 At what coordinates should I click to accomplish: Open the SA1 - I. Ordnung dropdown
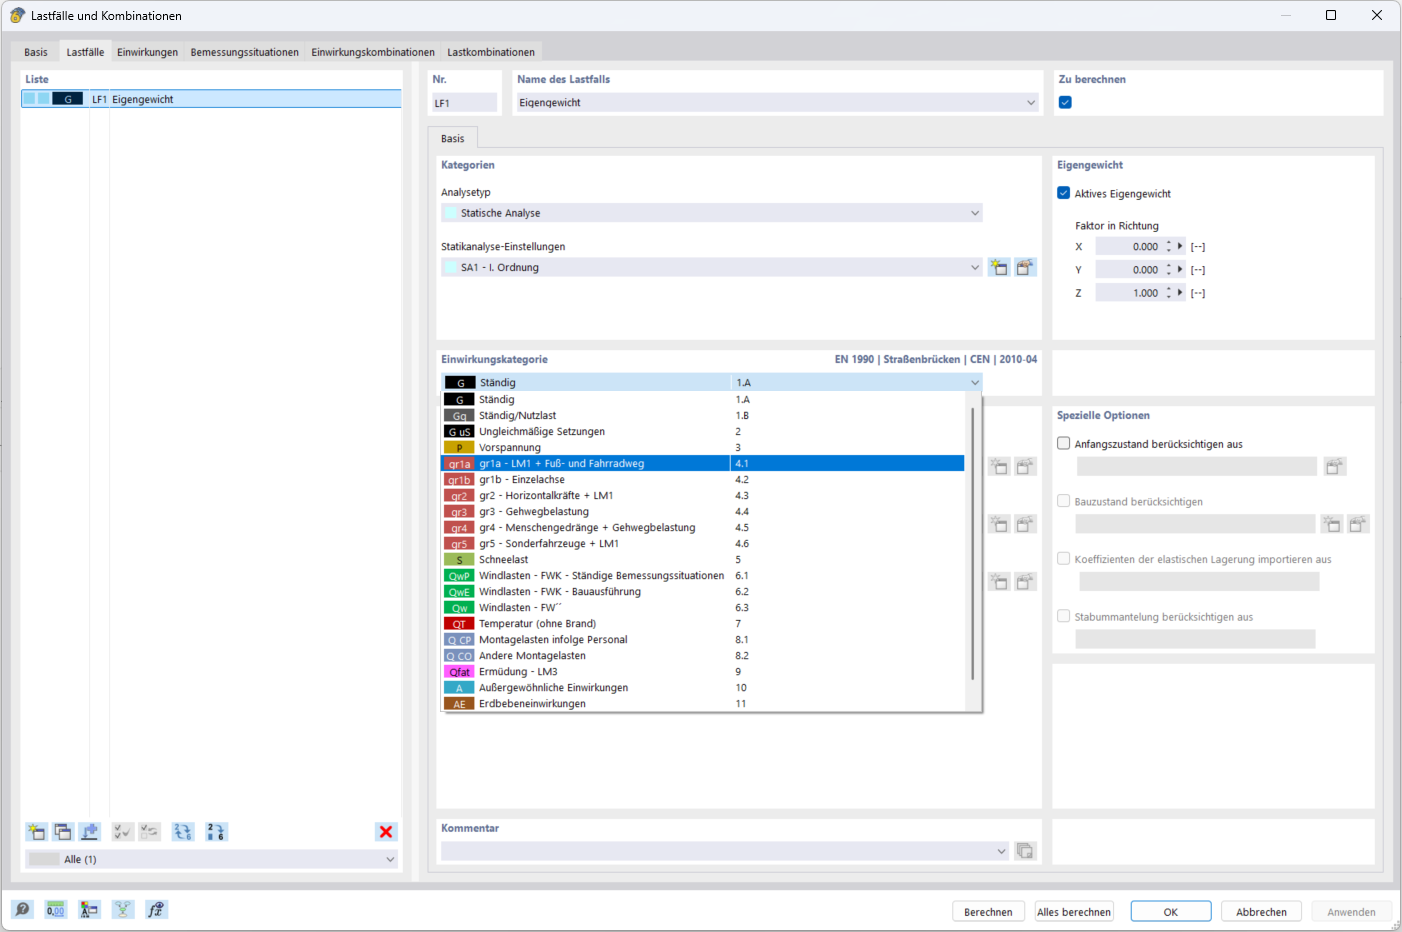[x=975, y=267]
